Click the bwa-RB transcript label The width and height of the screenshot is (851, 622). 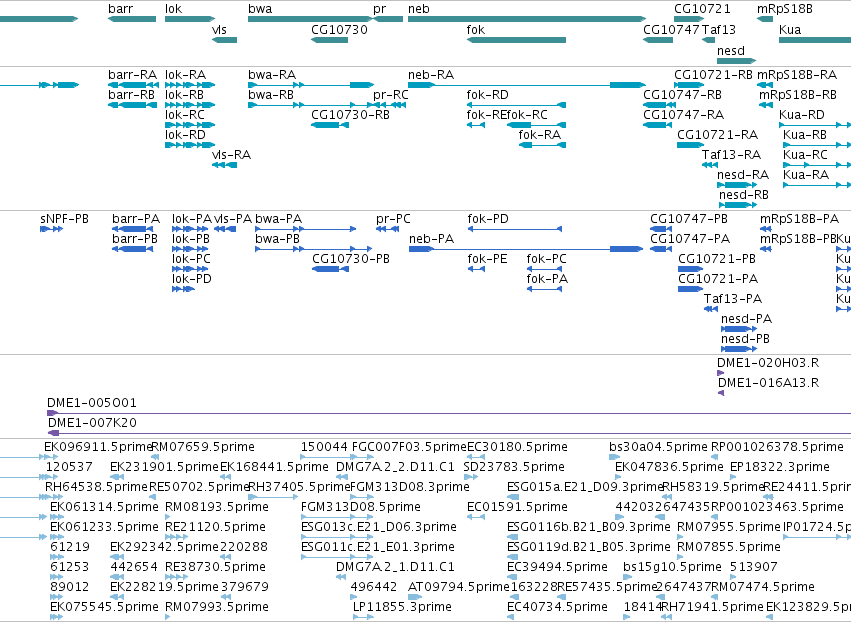[x=271, y=94]
